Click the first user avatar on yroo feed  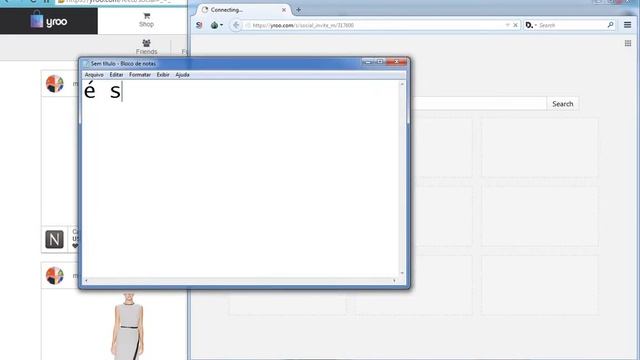pyautogui.click(x=55, y=84)
